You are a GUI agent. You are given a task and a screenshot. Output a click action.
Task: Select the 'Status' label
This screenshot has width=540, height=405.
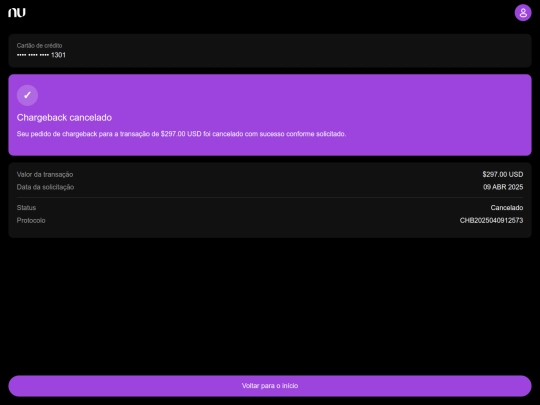click(26, 208)
